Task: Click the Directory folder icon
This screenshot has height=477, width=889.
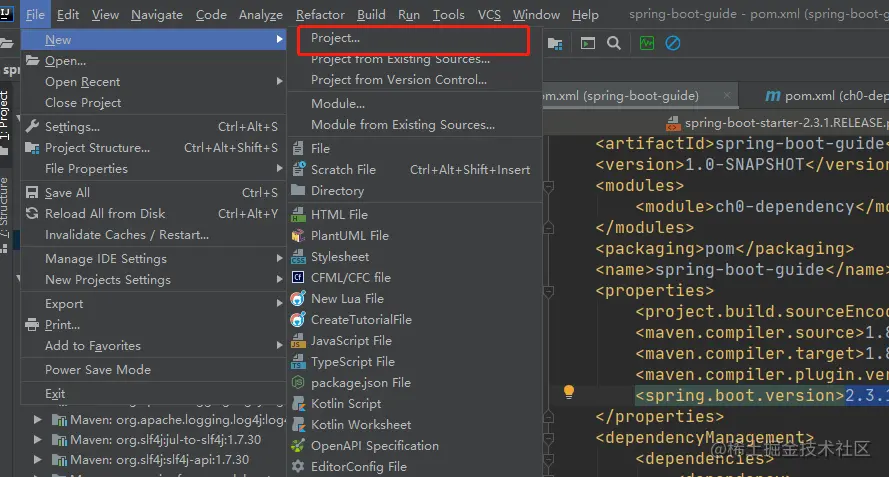Action: 298,191
